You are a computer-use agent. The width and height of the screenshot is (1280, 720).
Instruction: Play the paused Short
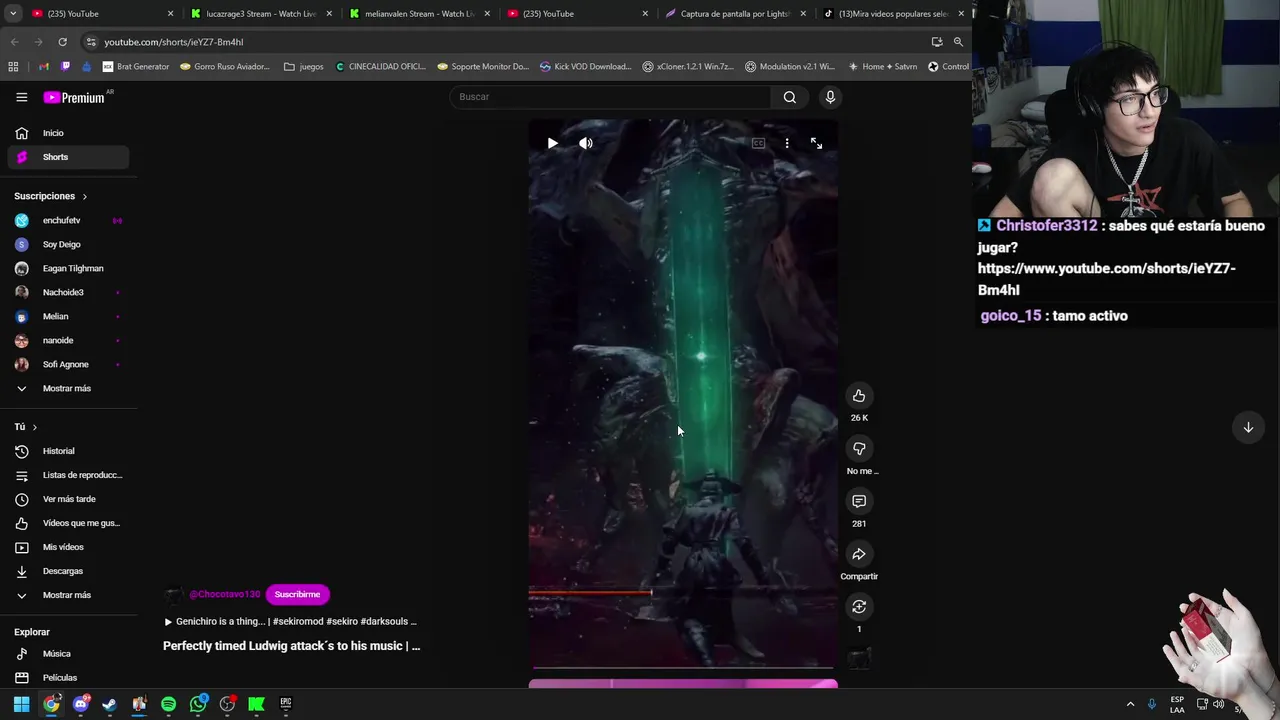(552, 143)
